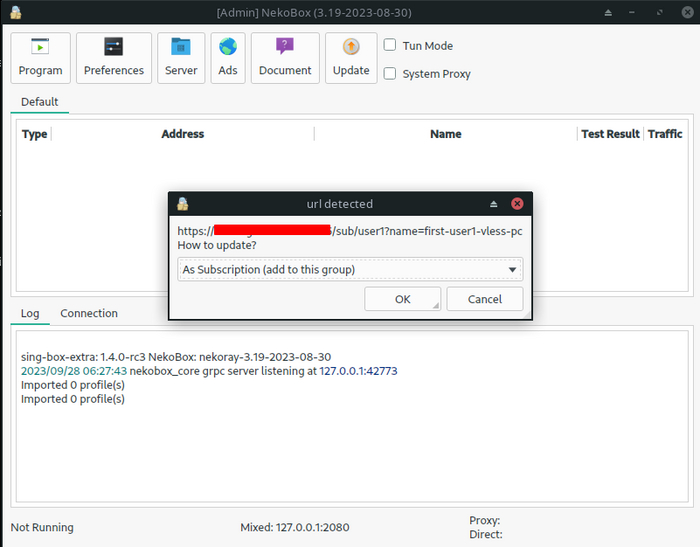This screenshot has width=700, height=547.
Task: Sort by the Type column header
Action: click(x=34, y=134)
